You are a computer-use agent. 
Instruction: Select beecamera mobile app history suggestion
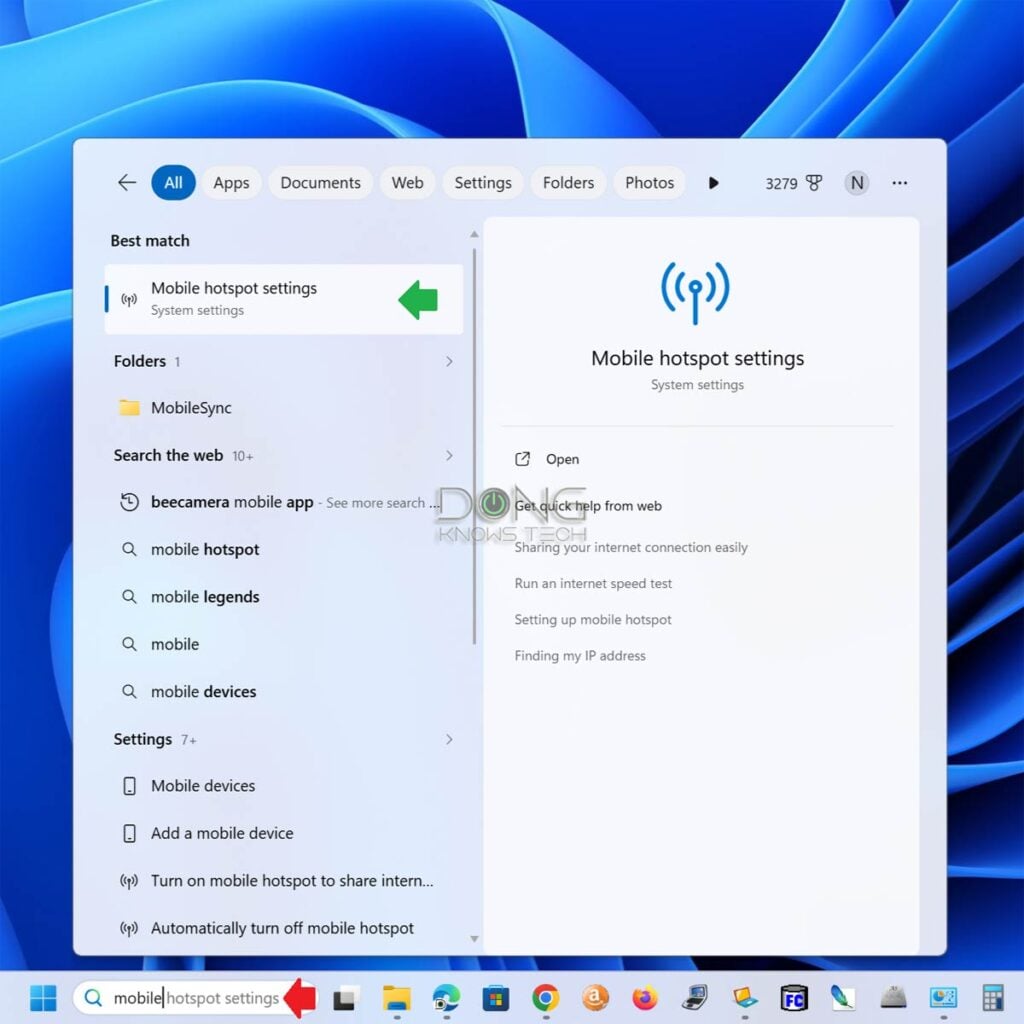click(x=283, y=502)
